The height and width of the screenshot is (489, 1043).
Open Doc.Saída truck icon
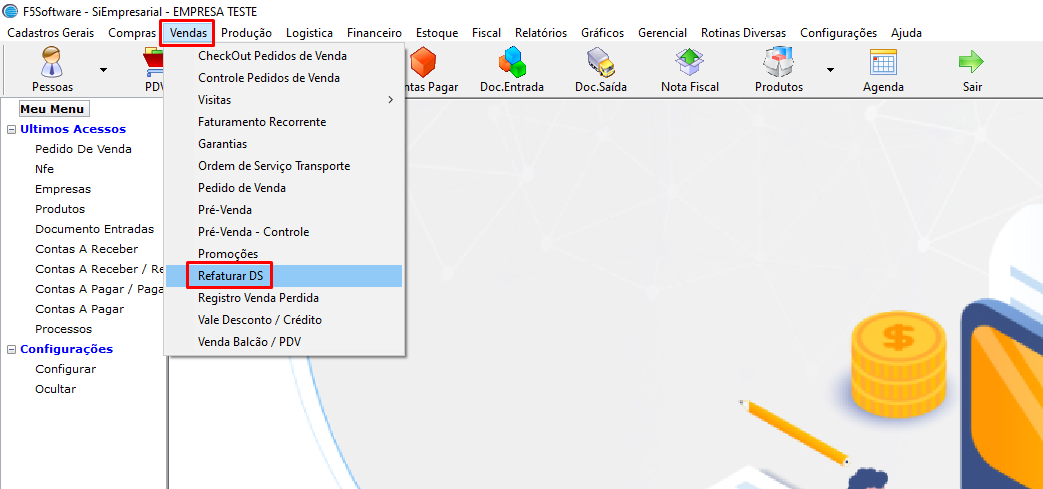[601, 63]
